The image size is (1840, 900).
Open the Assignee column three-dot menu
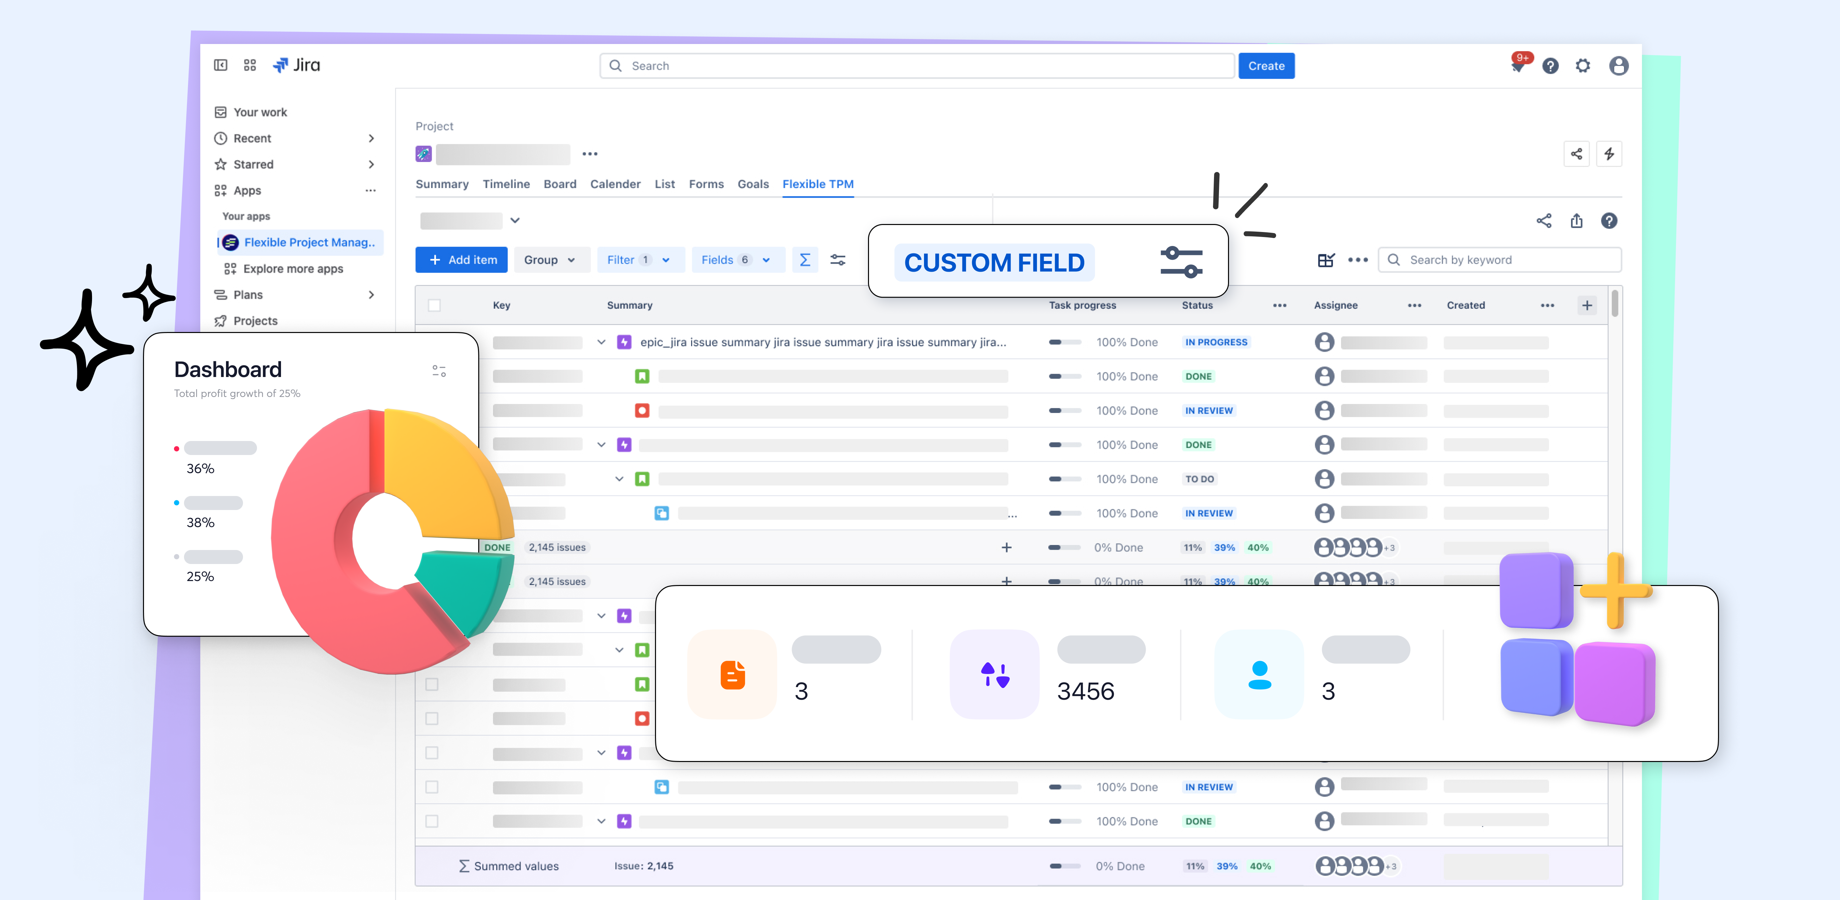click(x=1414, y=305)
